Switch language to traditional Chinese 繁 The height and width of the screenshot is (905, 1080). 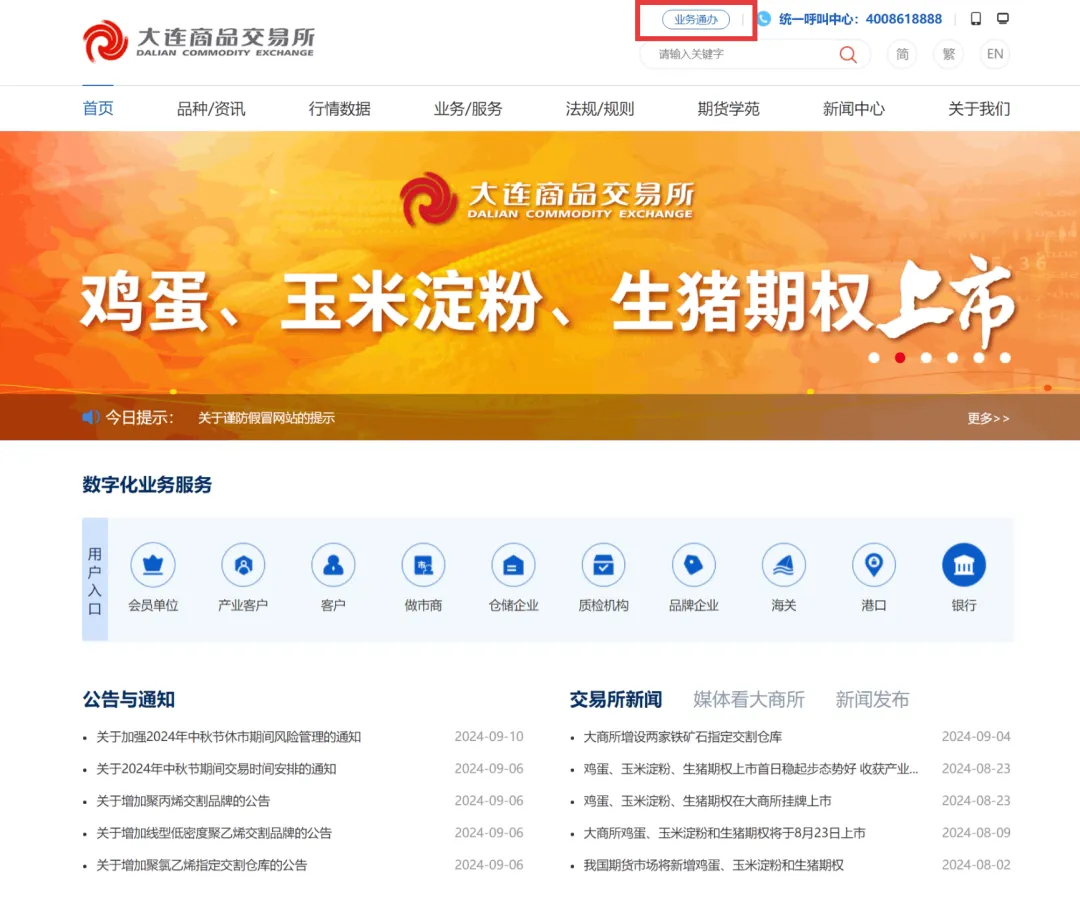tap(948, 54)
